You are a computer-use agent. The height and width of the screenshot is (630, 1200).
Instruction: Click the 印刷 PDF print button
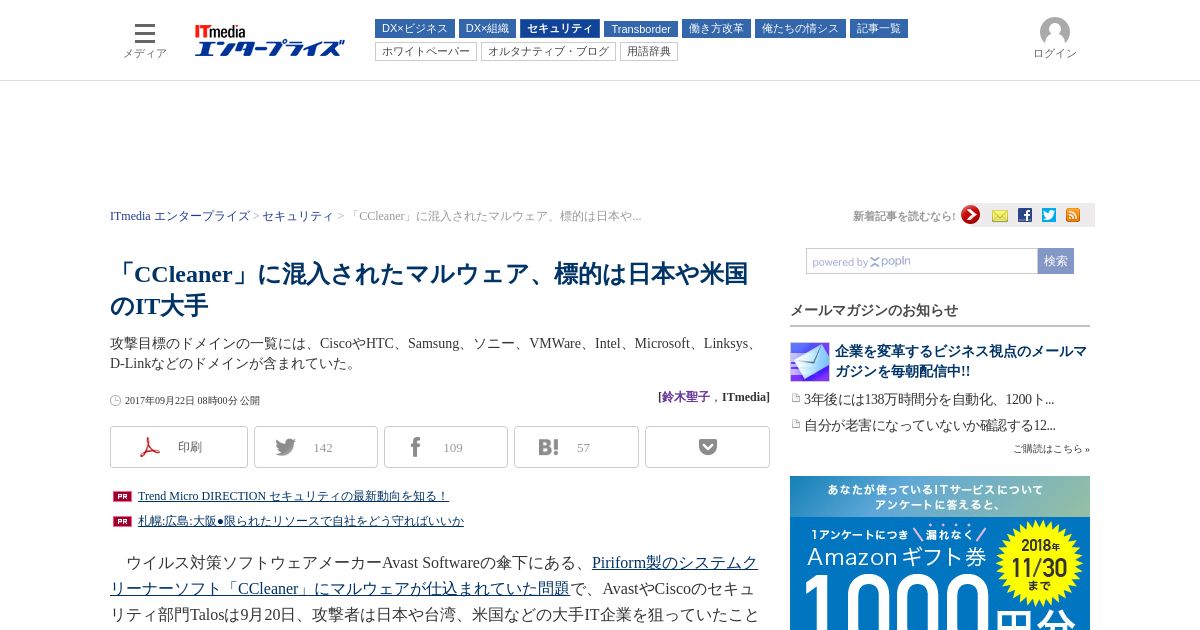[179, 447]
